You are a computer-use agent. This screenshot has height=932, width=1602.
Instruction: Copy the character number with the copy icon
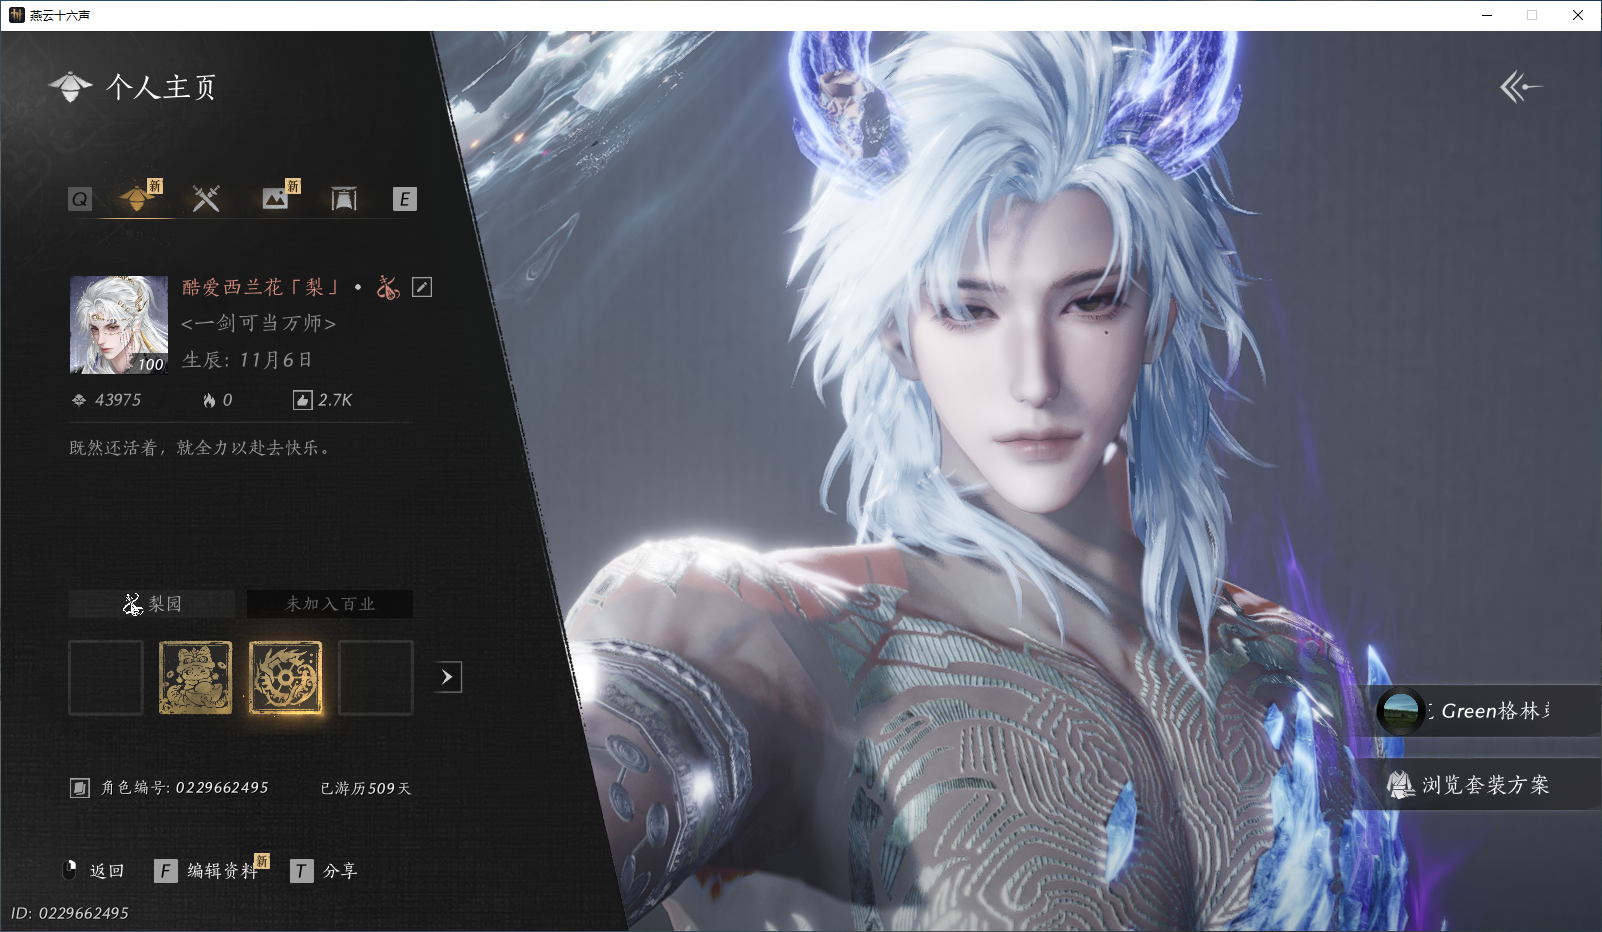pyautogui.click(x=80, y=788)
